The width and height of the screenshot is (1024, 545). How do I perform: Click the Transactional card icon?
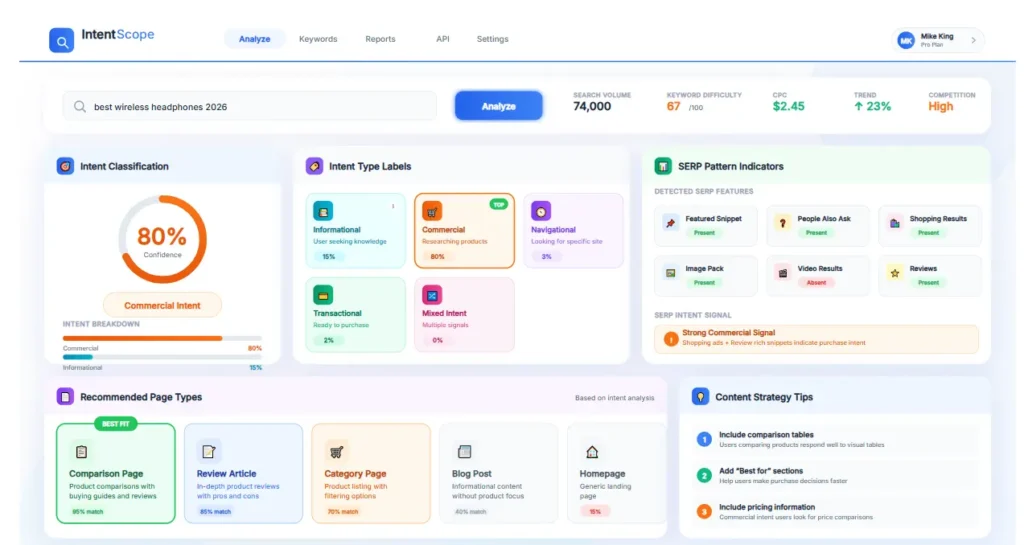(x=323, y=295)
